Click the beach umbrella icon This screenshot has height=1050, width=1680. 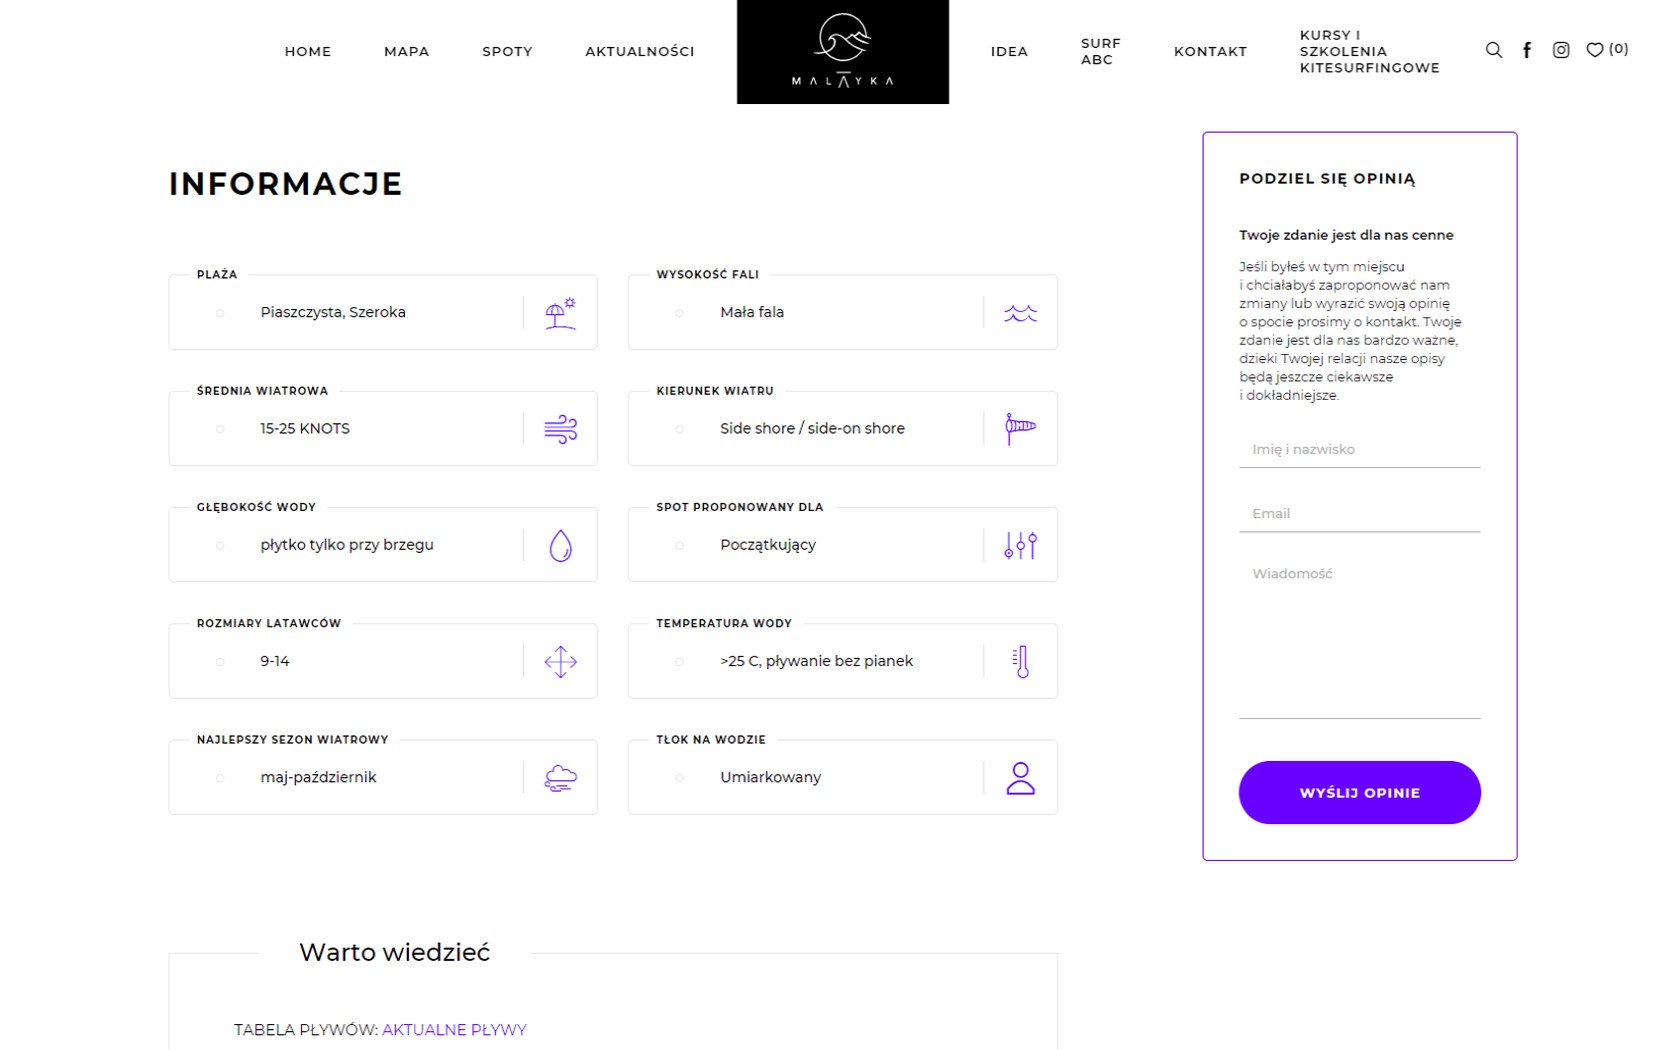tap(560, 313)
